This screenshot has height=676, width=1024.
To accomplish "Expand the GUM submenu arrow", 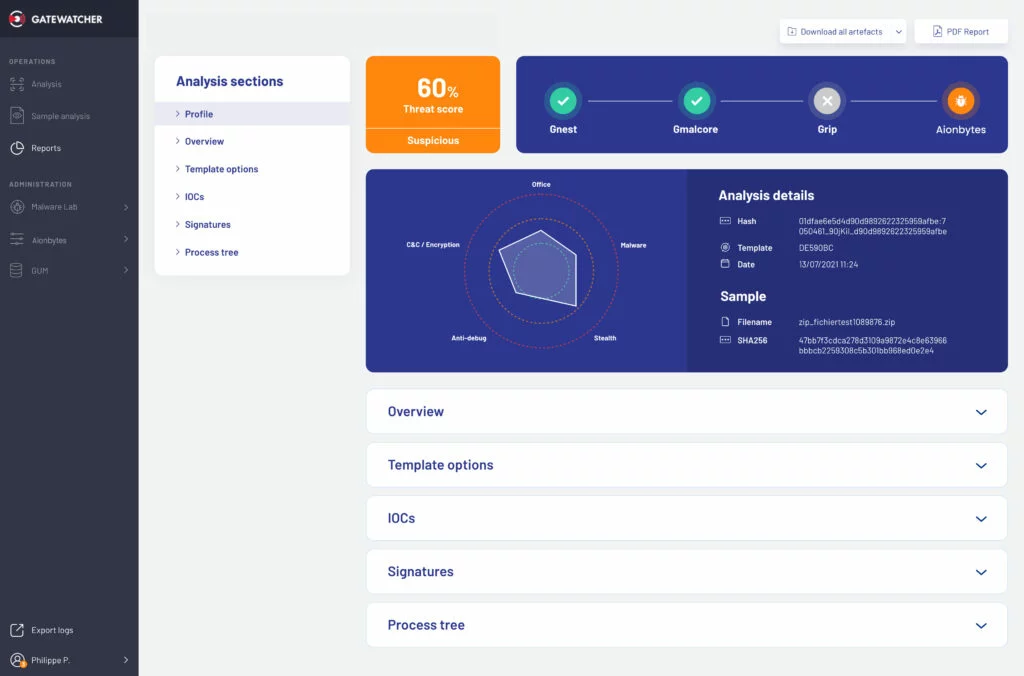I will 126,270.
